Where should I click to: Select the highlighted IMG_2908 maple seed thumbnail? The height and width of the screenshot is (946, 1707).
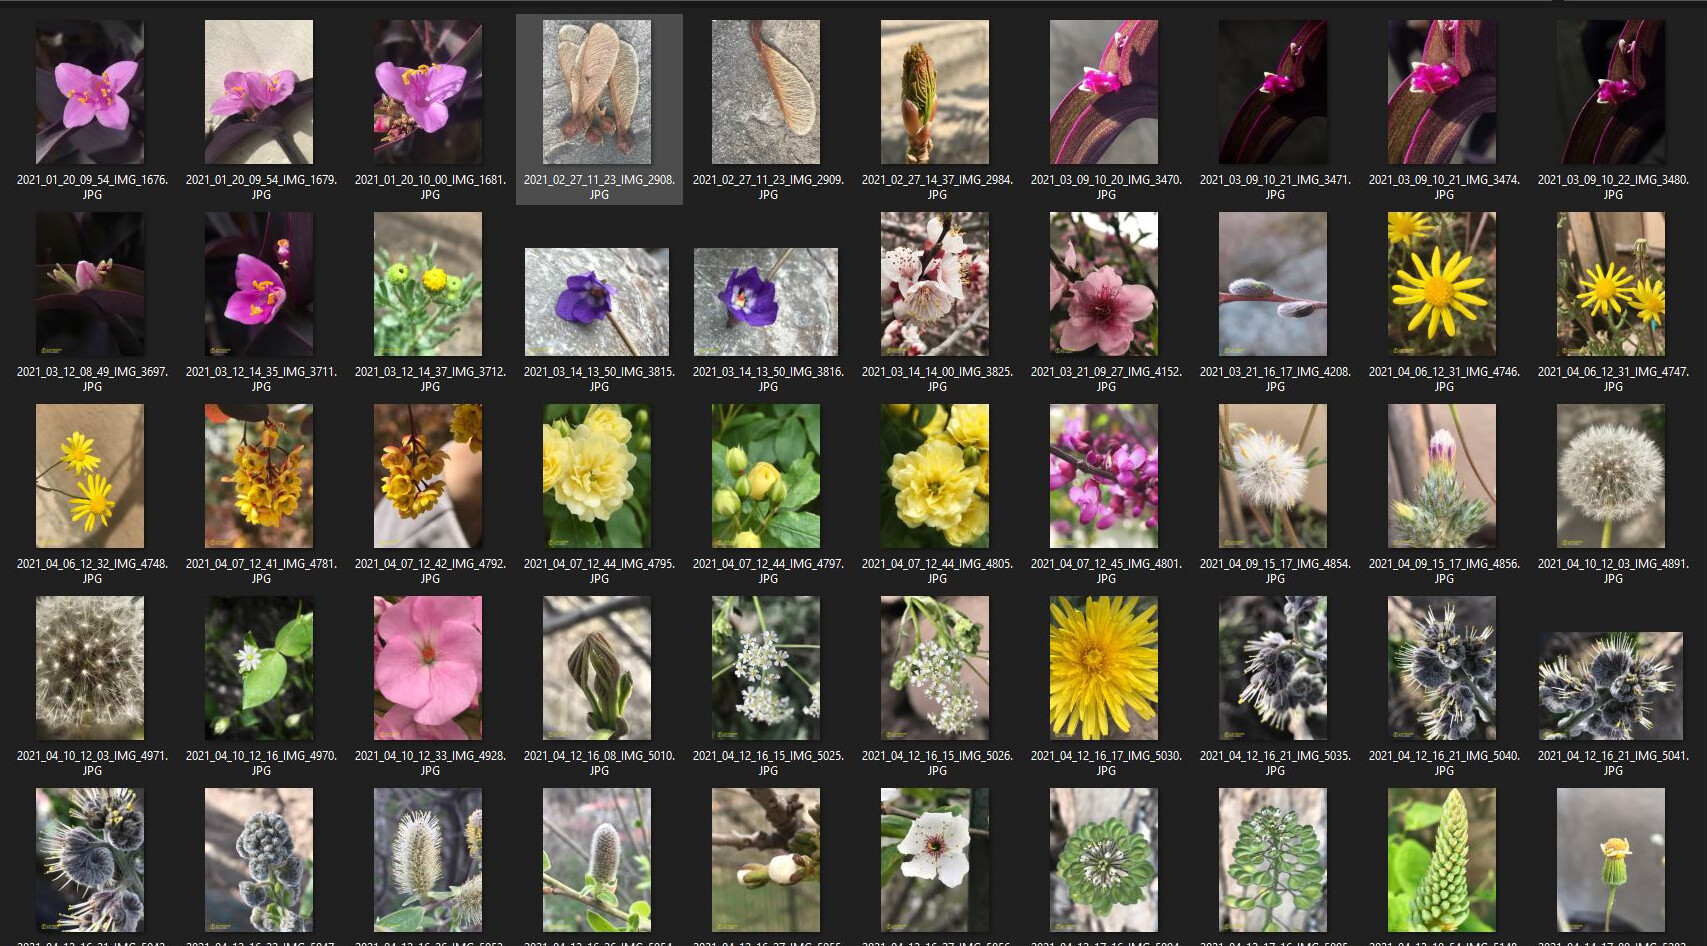pos(597,90)
